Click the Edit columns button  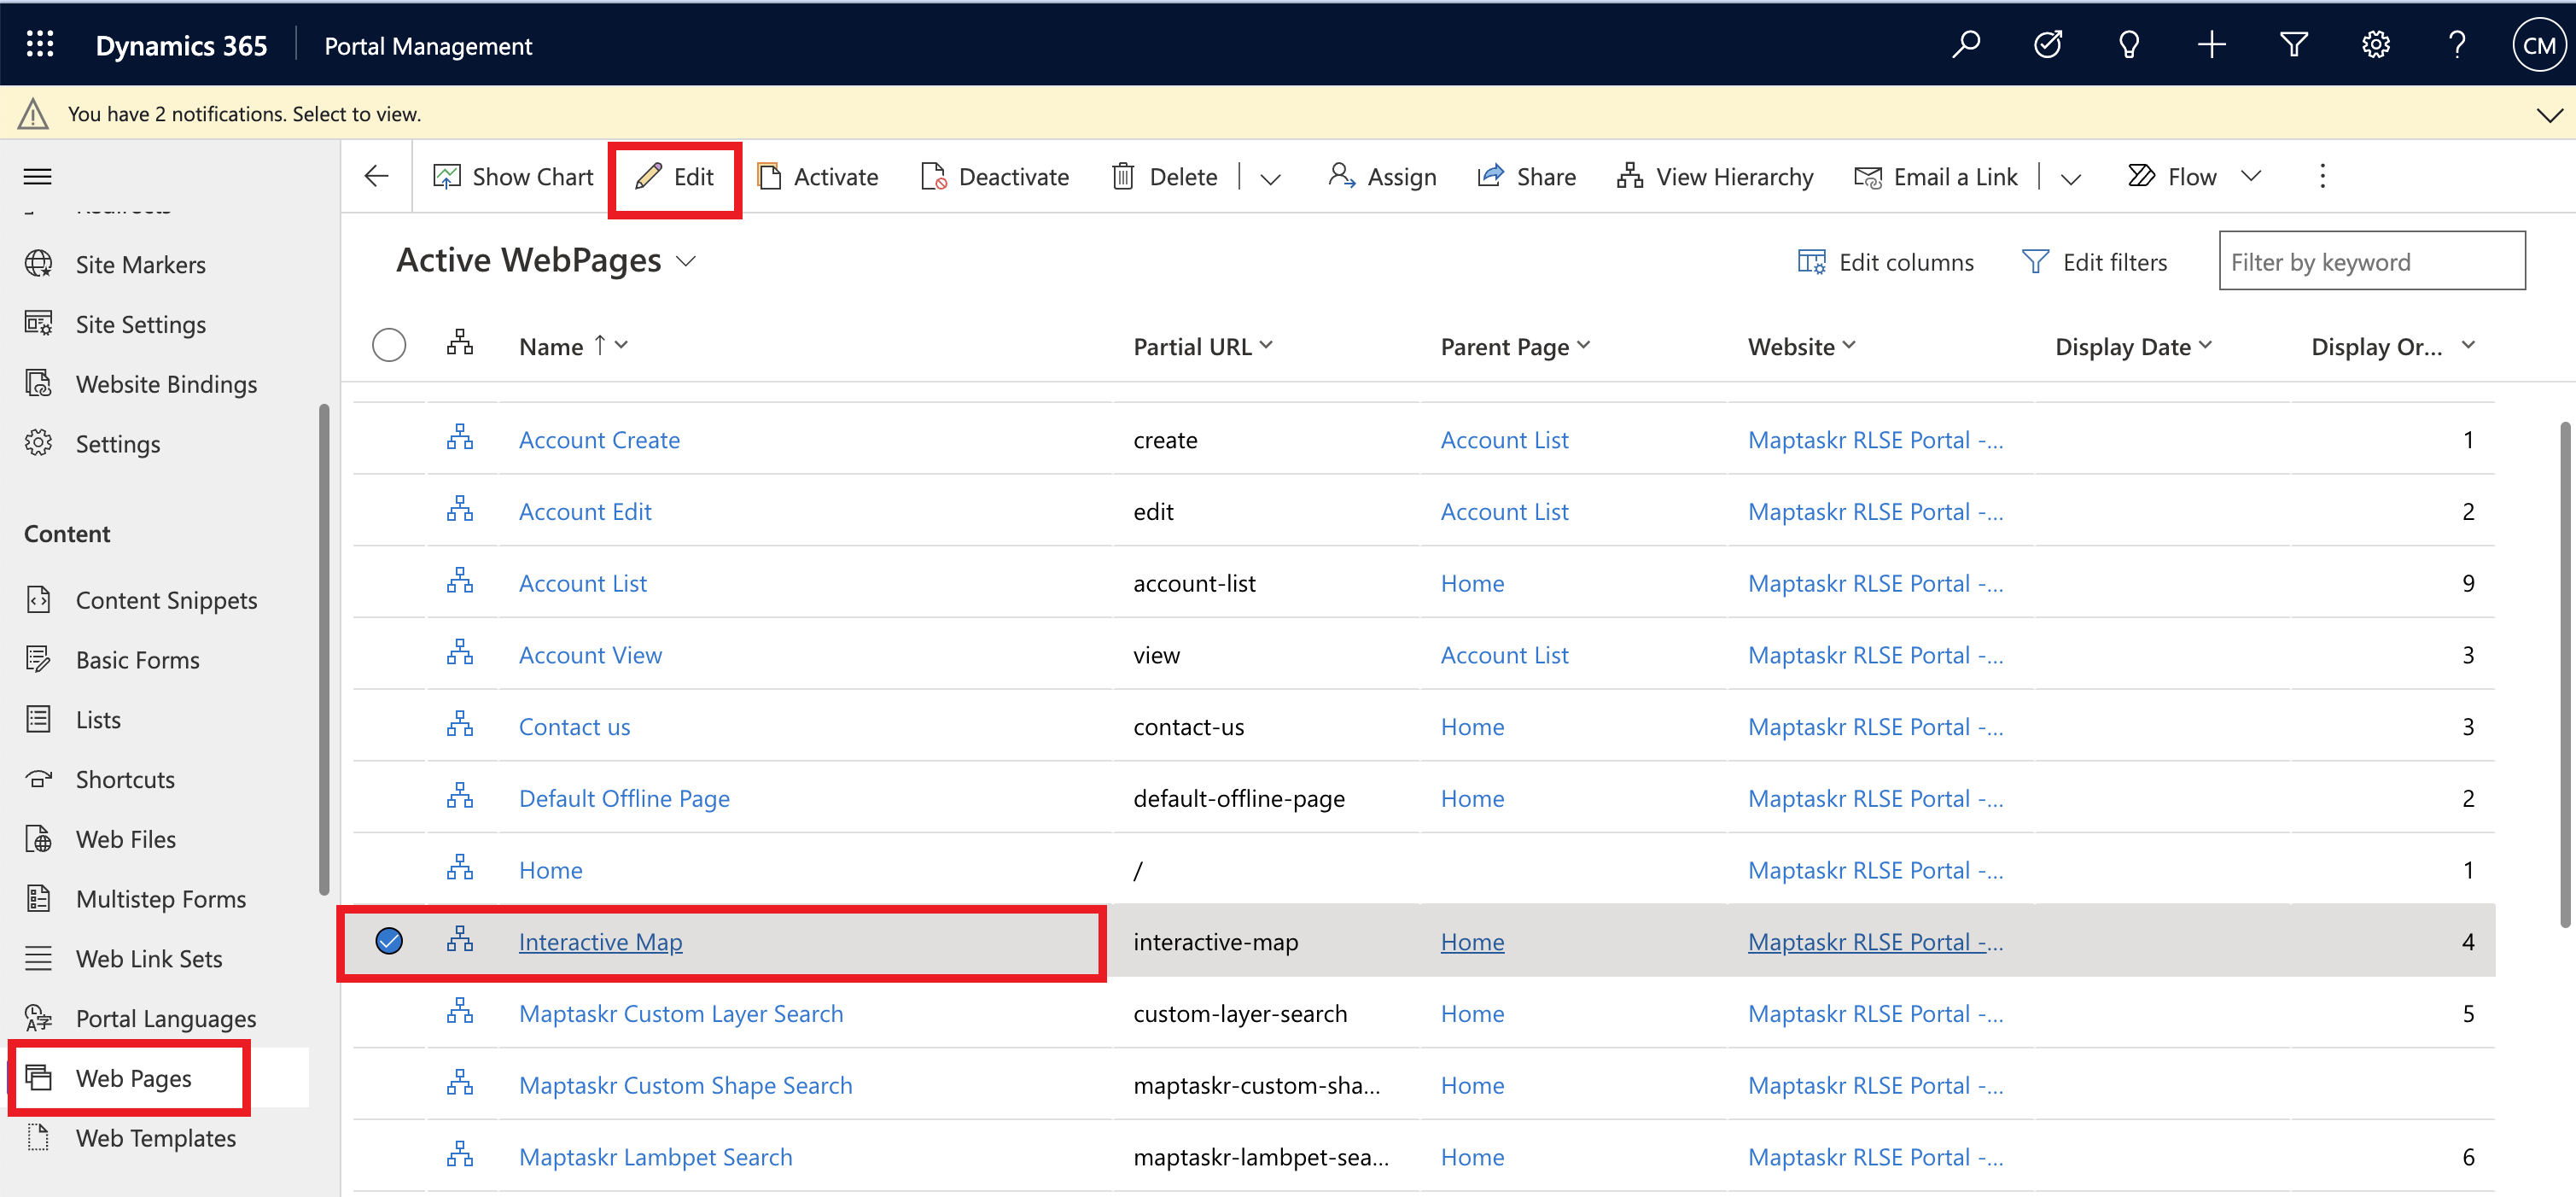click(x=1885, y=262)
